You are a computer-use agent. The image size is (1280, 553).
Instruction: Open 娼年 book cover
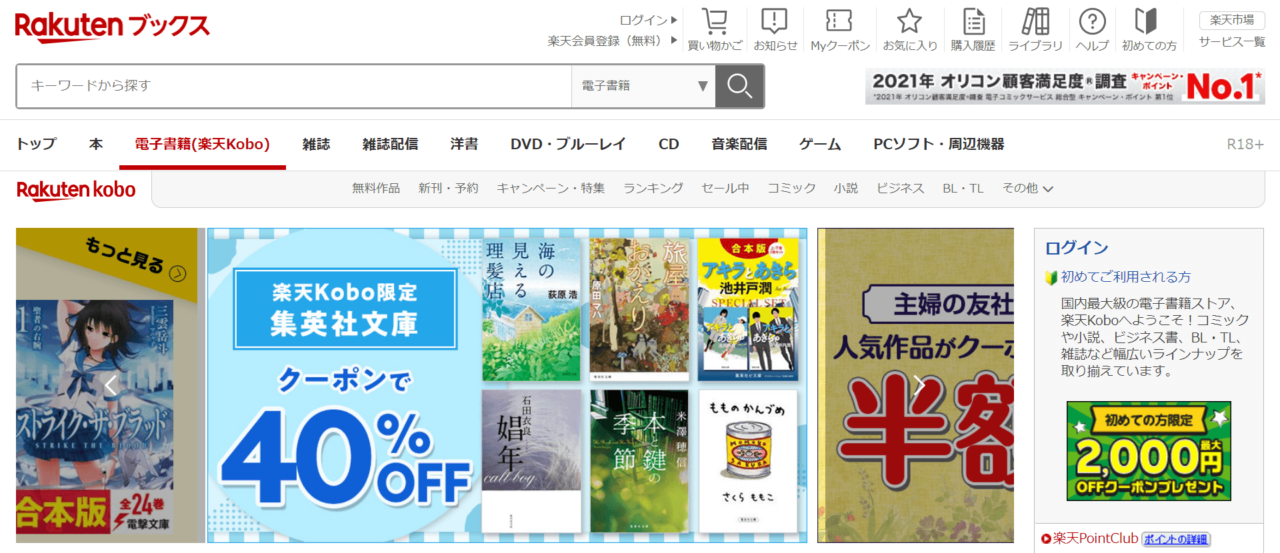531,461
